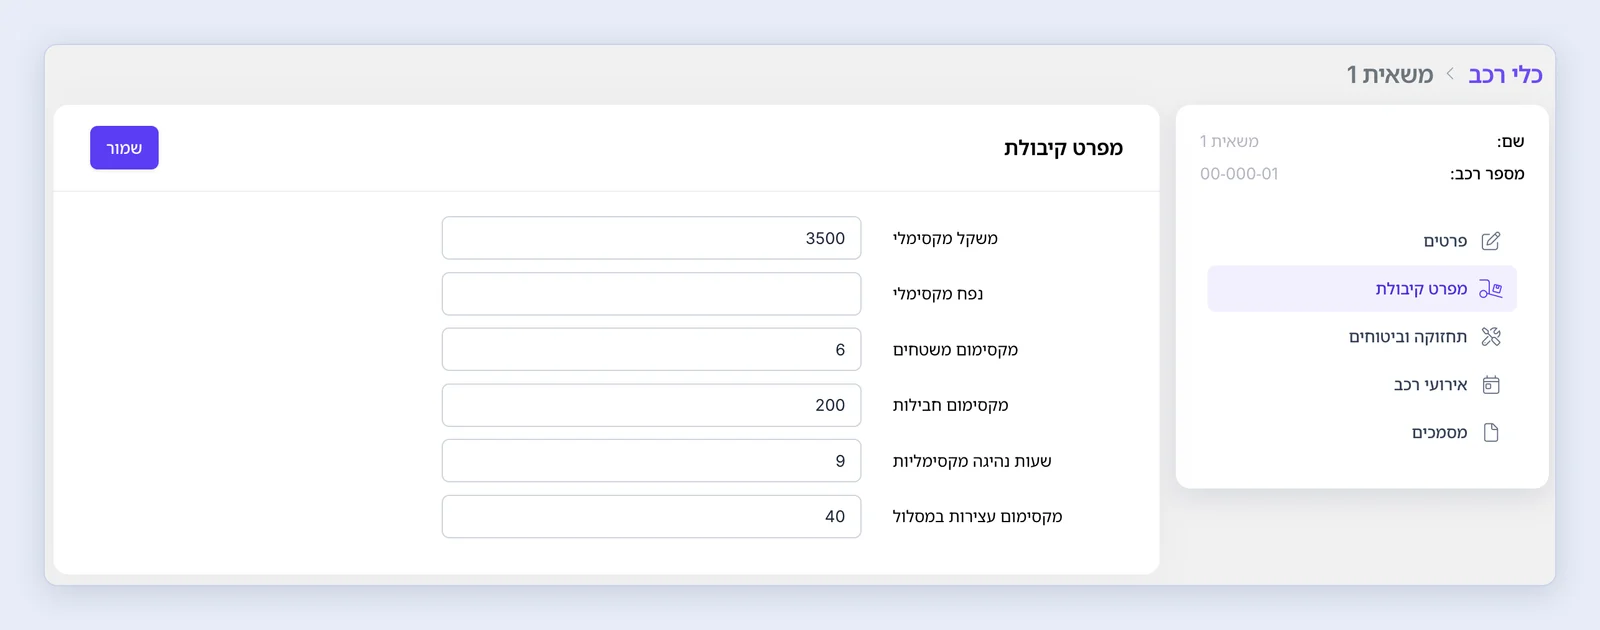Select מפרט קיבולת in the sidebar
Viewport: 1600px width, 630px height.
[1362, 289]
